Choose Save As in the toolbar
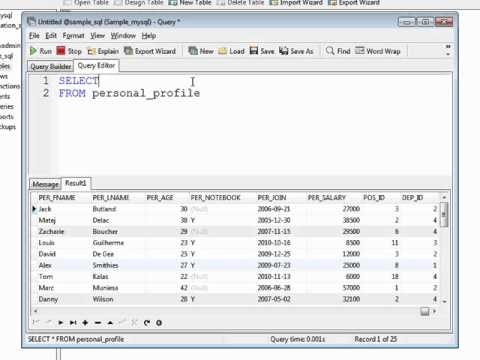The width and height of the screenshot is (480, 360). pos(296,51)
